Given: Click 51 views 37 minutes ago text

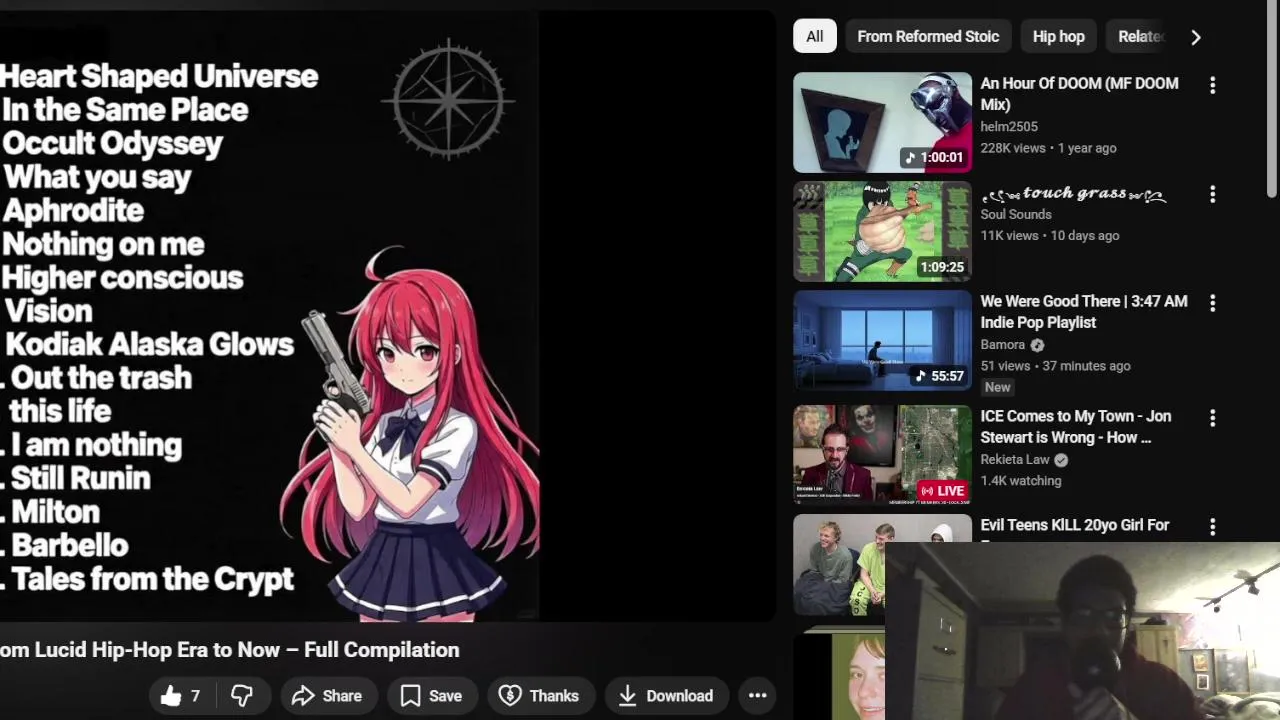Looking at the screenshot, I should [1055, 366].
